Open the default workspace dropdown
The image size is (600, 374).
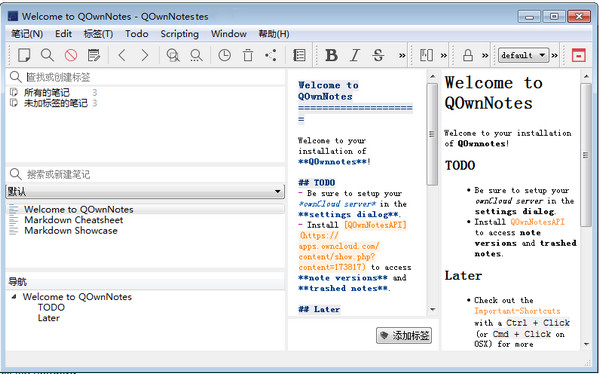click(x=523, y=55)
